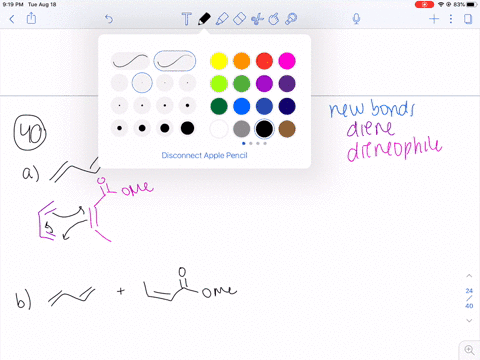Choose the bright purple color swatch
Viewport: 480px width, 360px height.
pyautogui.click(x=264, y=84)
